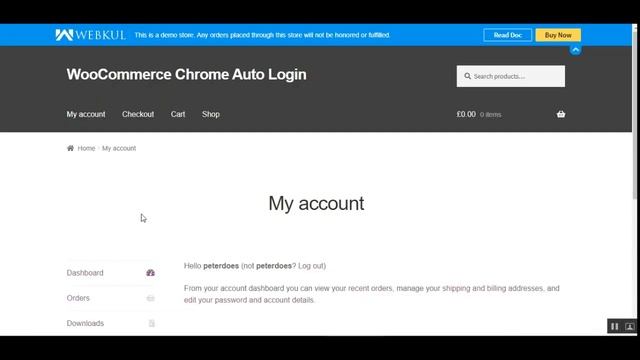
Task: Pause the video playback
Action: 615,326
